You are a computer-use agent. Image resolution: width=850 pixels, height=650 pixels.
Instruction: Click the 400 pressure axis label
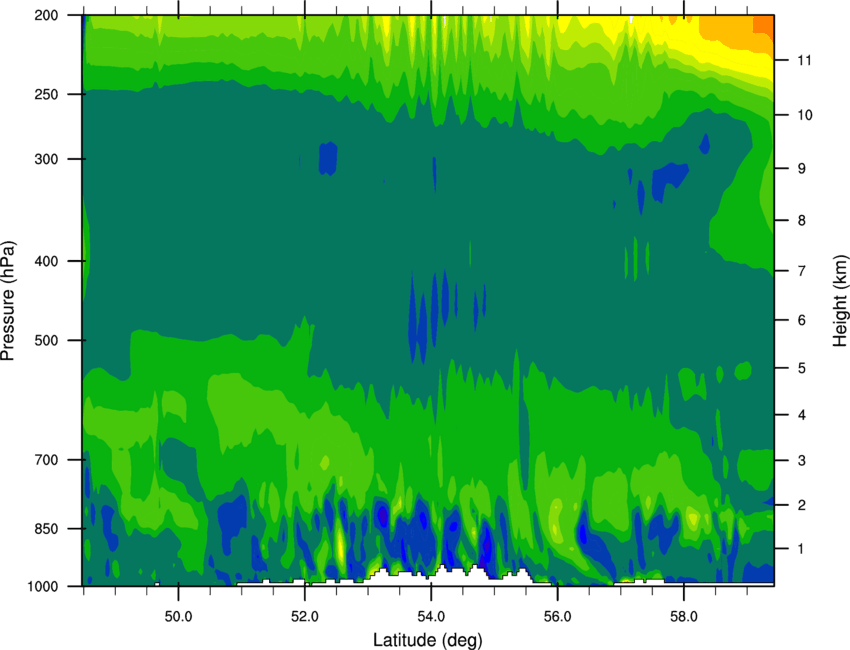point(46,261)
